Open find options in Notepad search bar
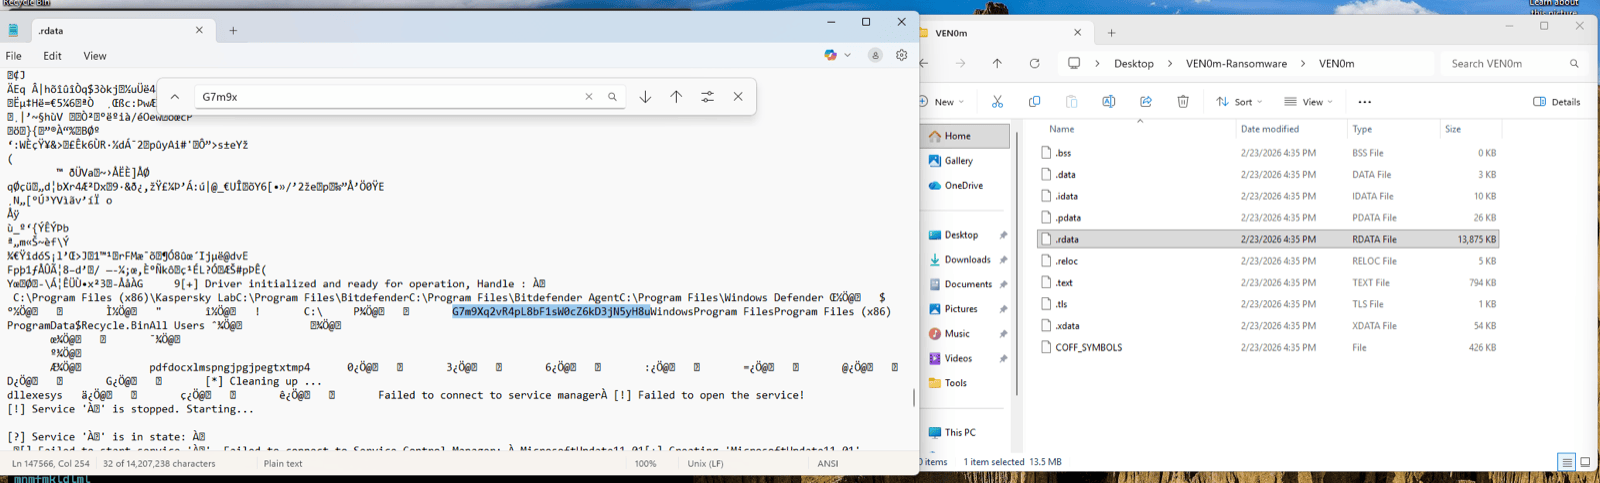This screenshot has height=483, width=1600. [x=707, y=97]
